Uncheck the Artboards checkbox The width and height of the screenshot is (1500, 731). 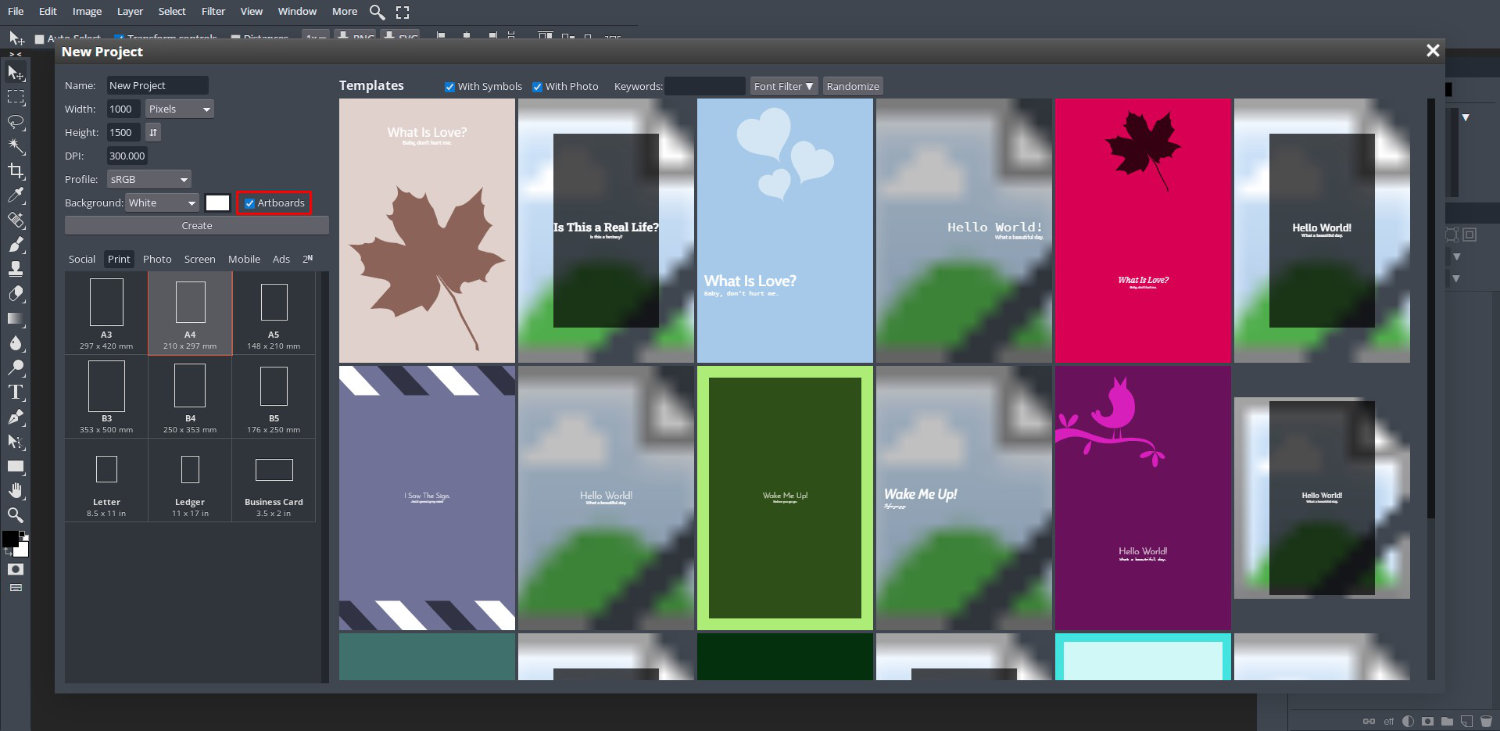click(250, 203)
